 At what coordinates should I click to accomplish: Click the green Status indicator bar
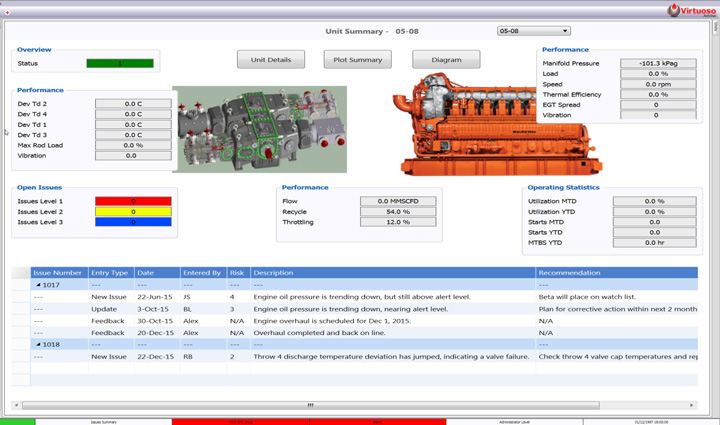120,64
